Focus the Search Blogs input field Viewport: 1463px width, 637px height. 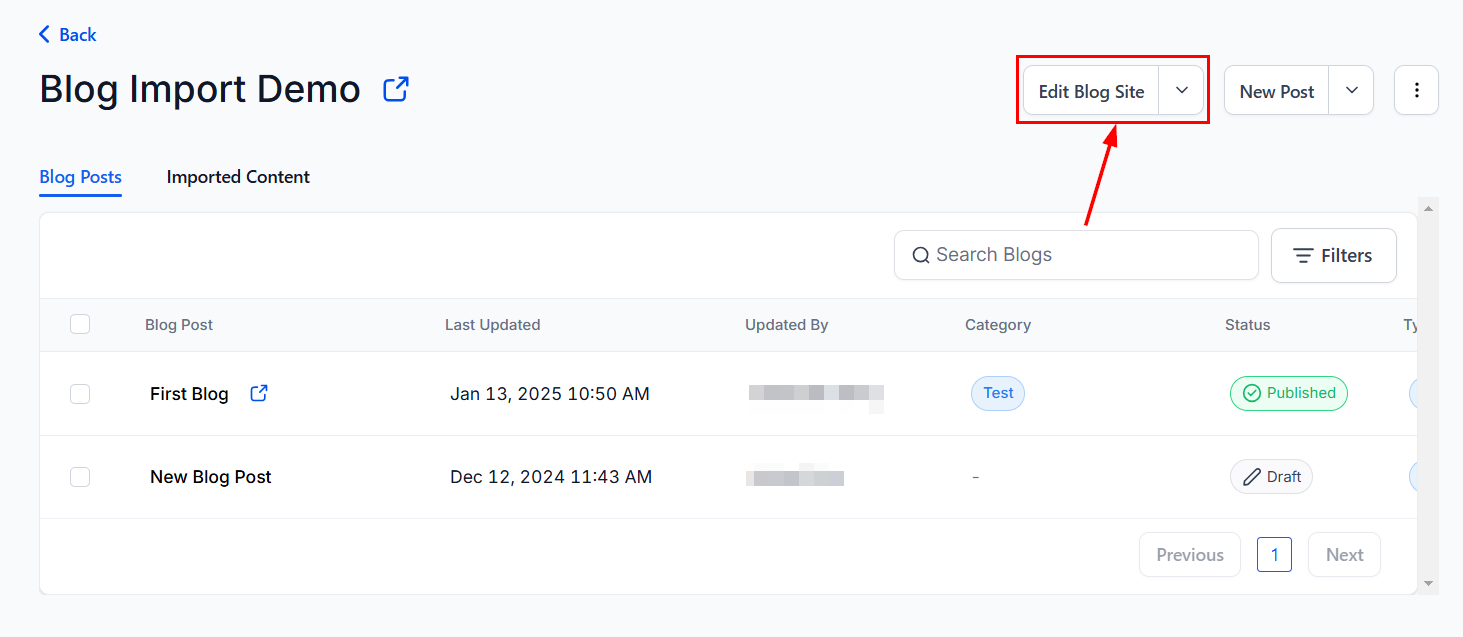(1076, 255)
